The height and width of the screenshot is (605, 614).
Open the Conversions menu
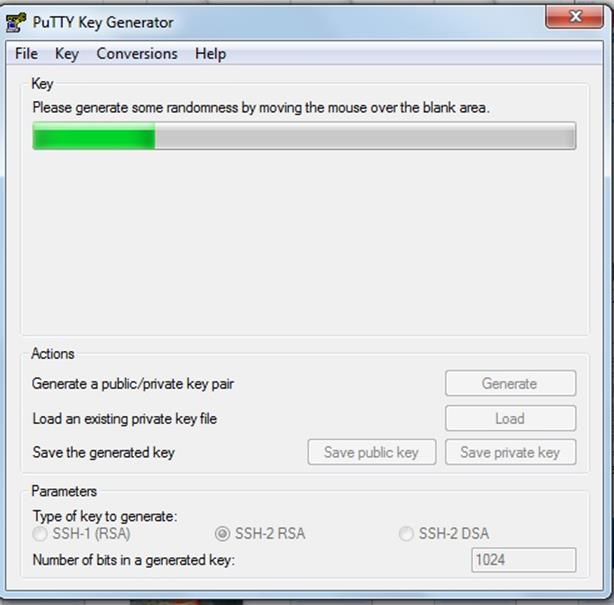(137, 54)
